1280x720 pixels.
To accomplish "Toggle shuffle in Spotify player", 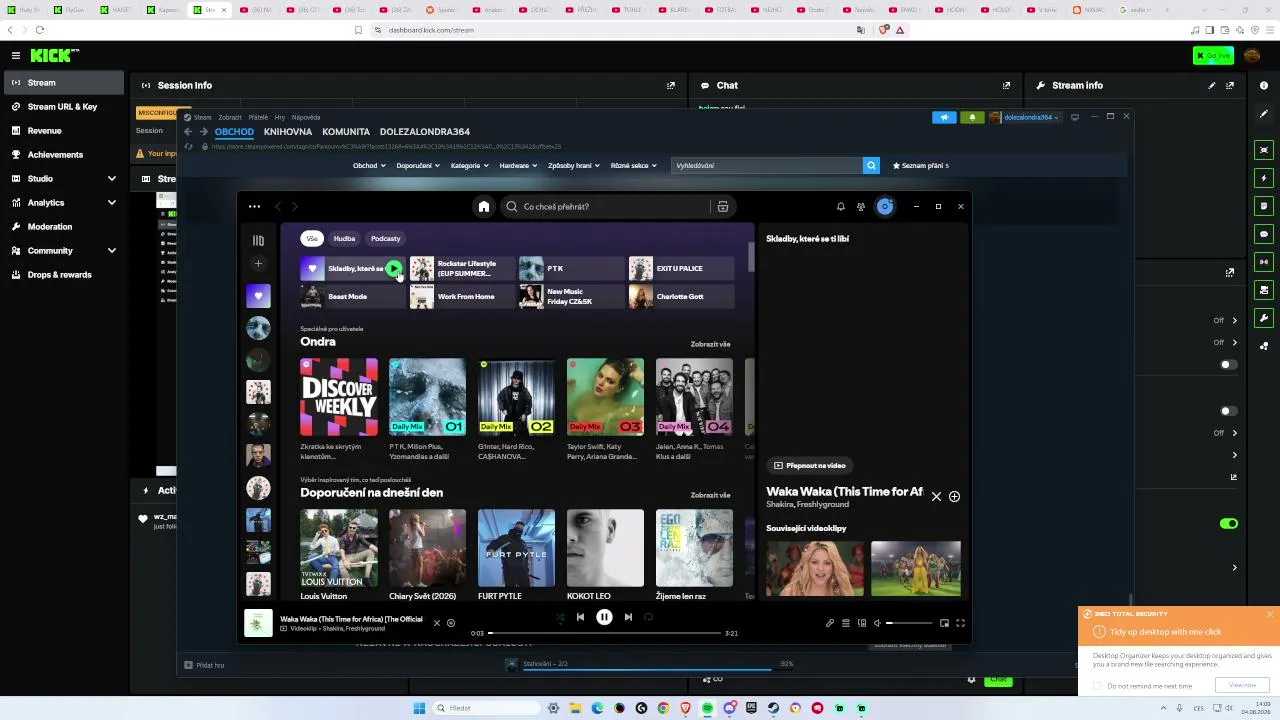I will (560, 618).
